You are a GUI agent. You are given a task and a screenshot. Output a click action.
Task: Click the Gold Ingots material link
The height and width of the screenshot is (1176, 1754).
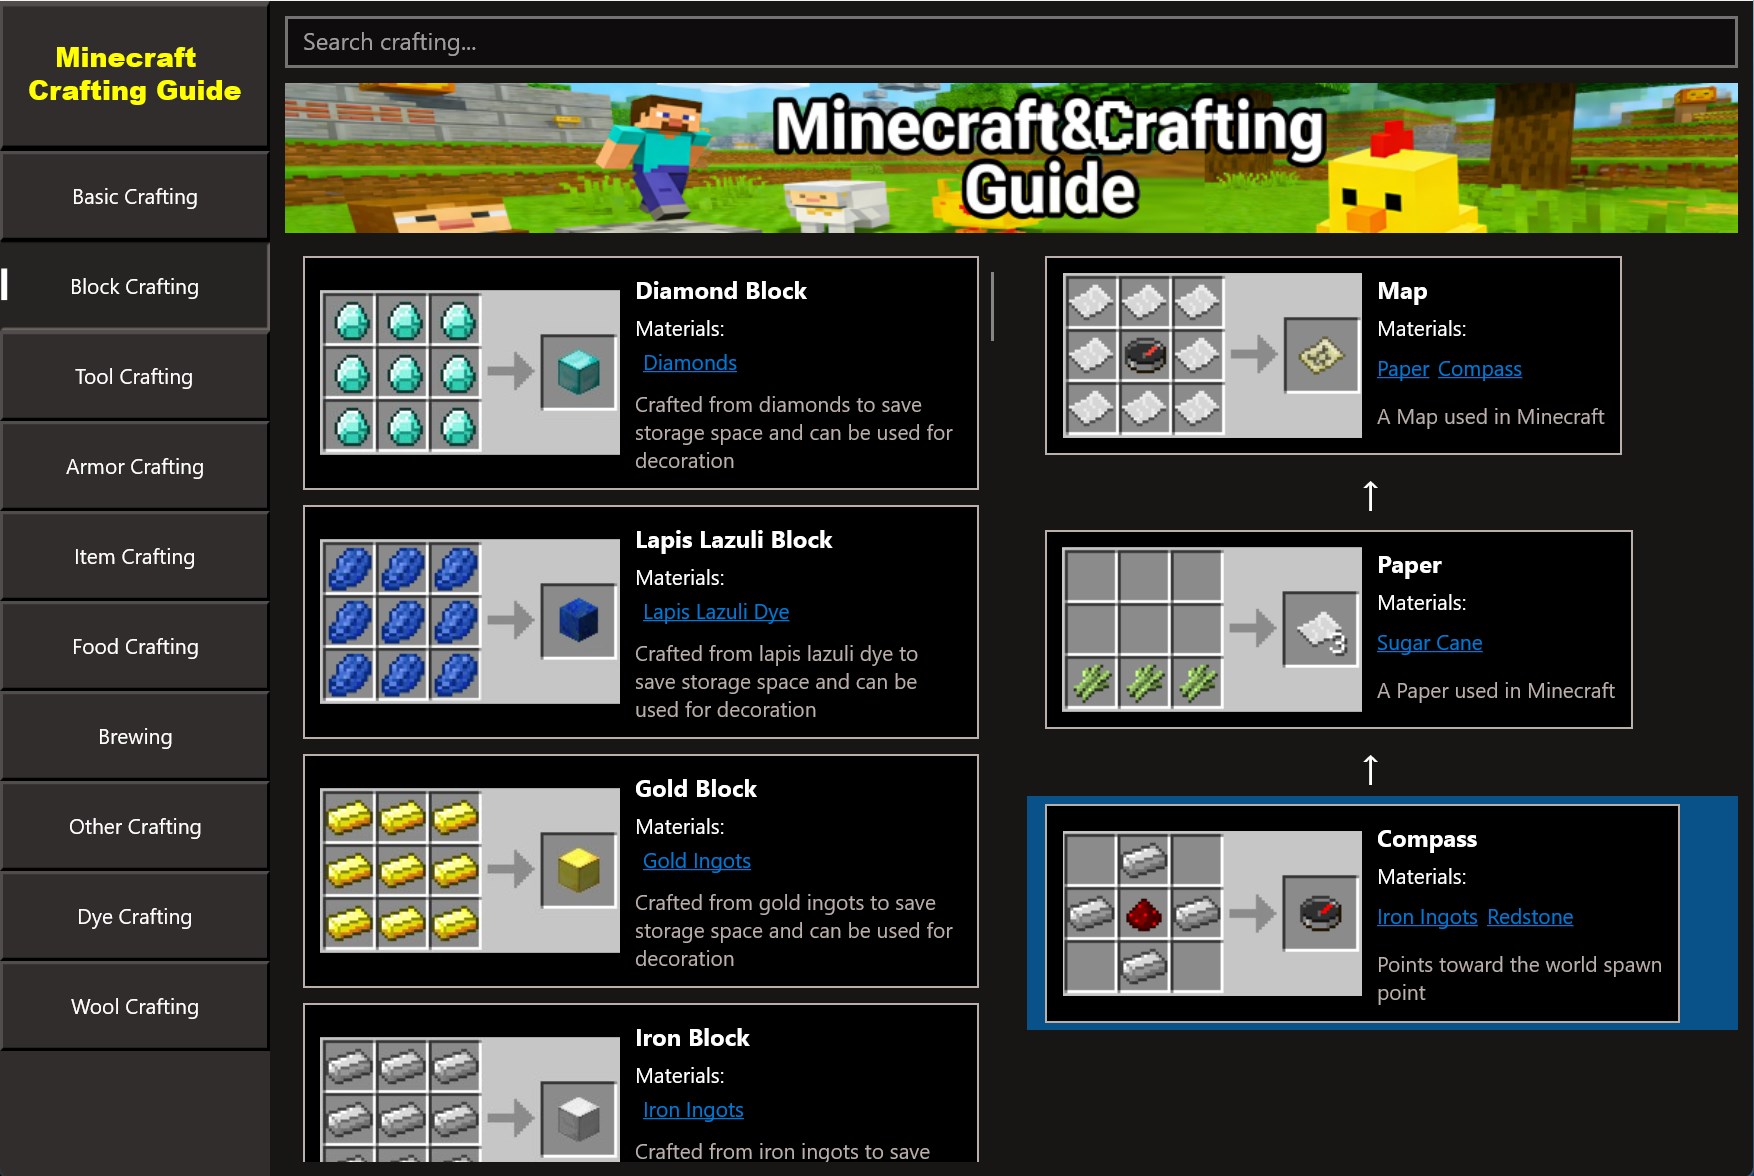coord(697,861)
